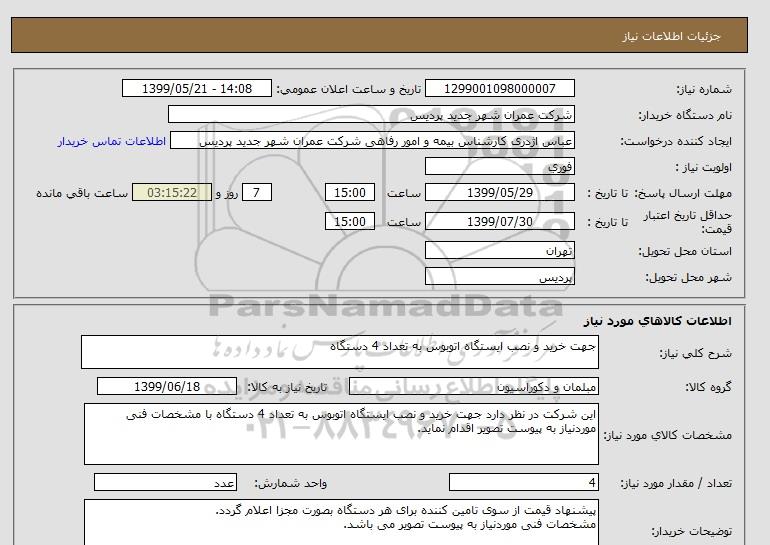This screenshot has width=770, height=545.
Task: Select the goods need date 1399/06/18
Action: 167,386
